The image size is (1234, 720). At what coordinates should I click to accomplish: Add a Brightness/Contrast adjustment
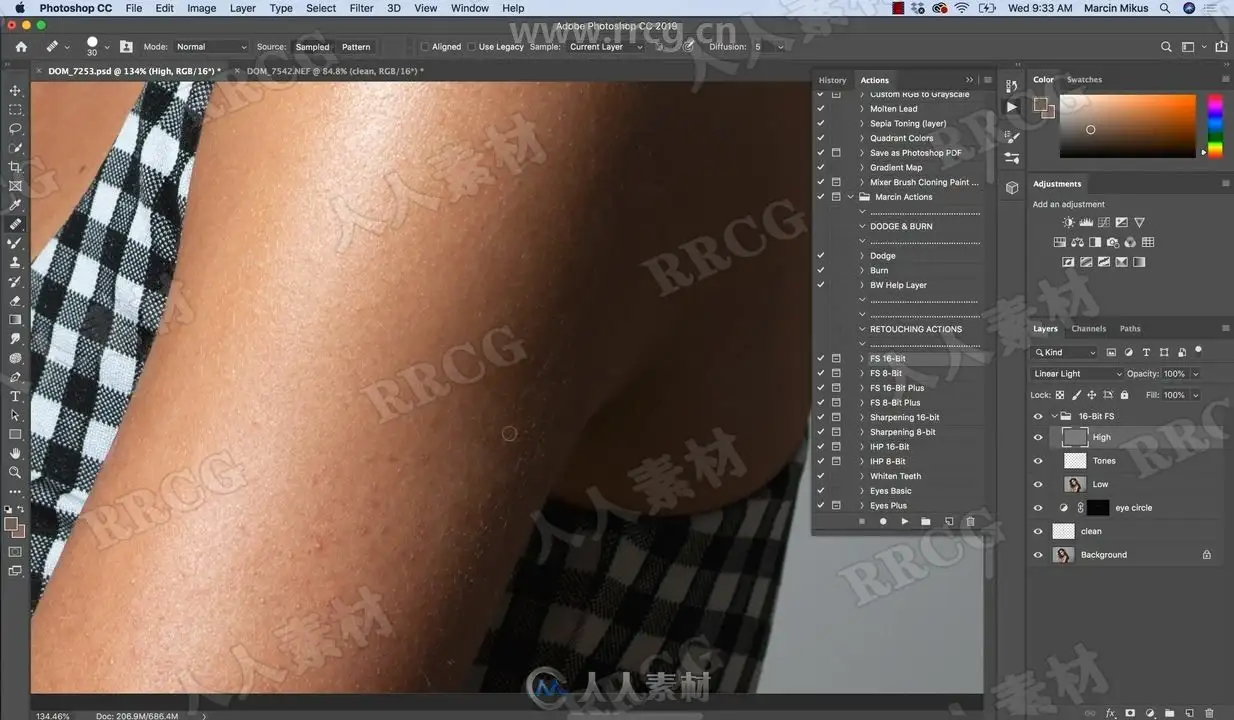pyautogui.click(x=1069, y=223)
